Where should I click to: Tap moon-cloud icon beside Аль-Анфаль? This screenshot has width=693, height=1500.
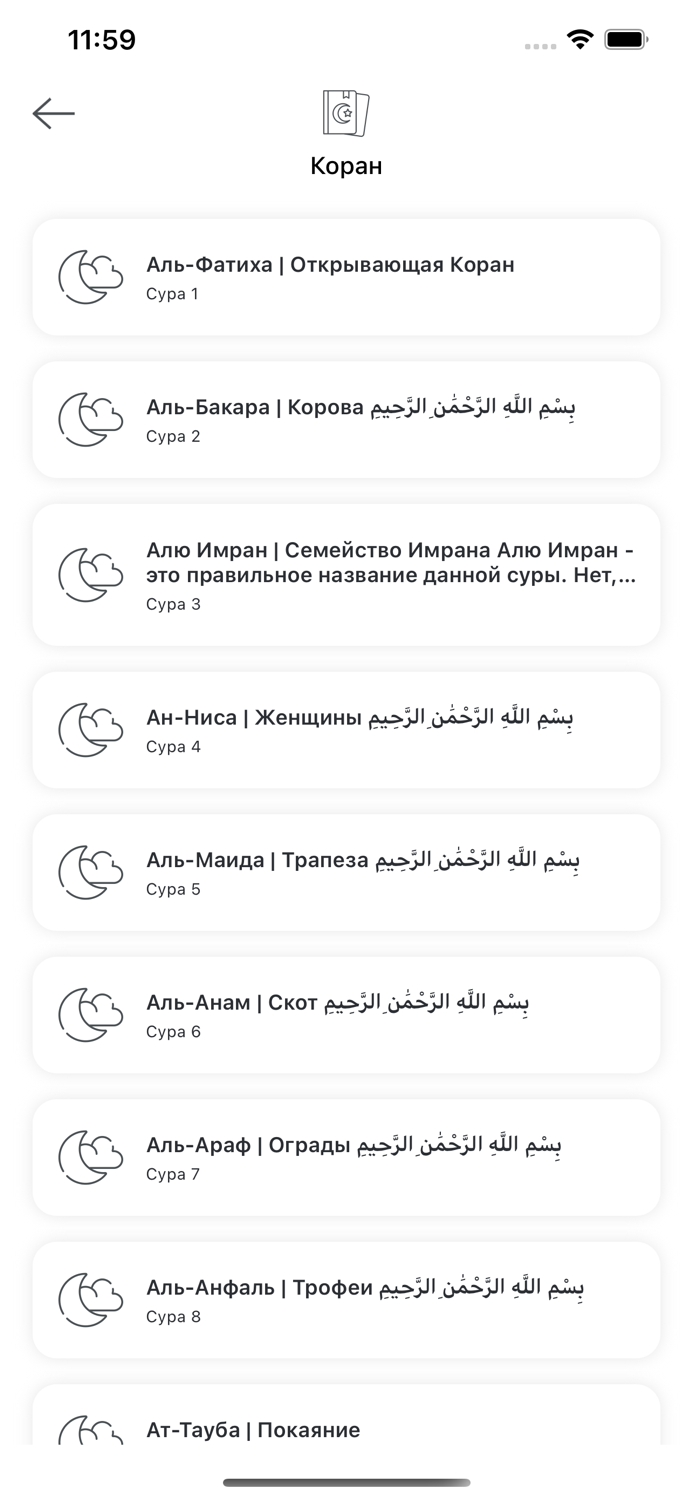90,1300
